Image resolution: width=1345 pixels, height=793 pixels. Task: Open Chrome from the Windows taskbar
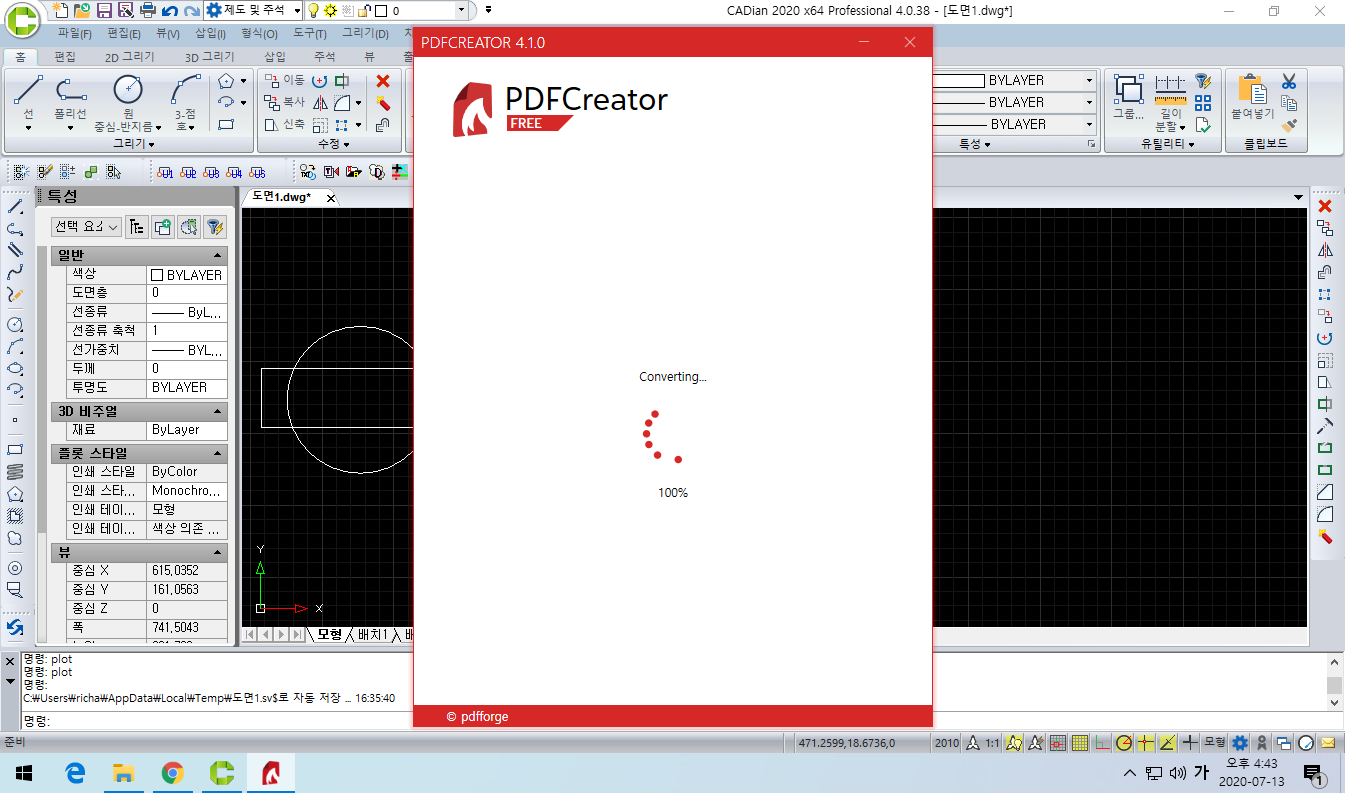point(172,773)
